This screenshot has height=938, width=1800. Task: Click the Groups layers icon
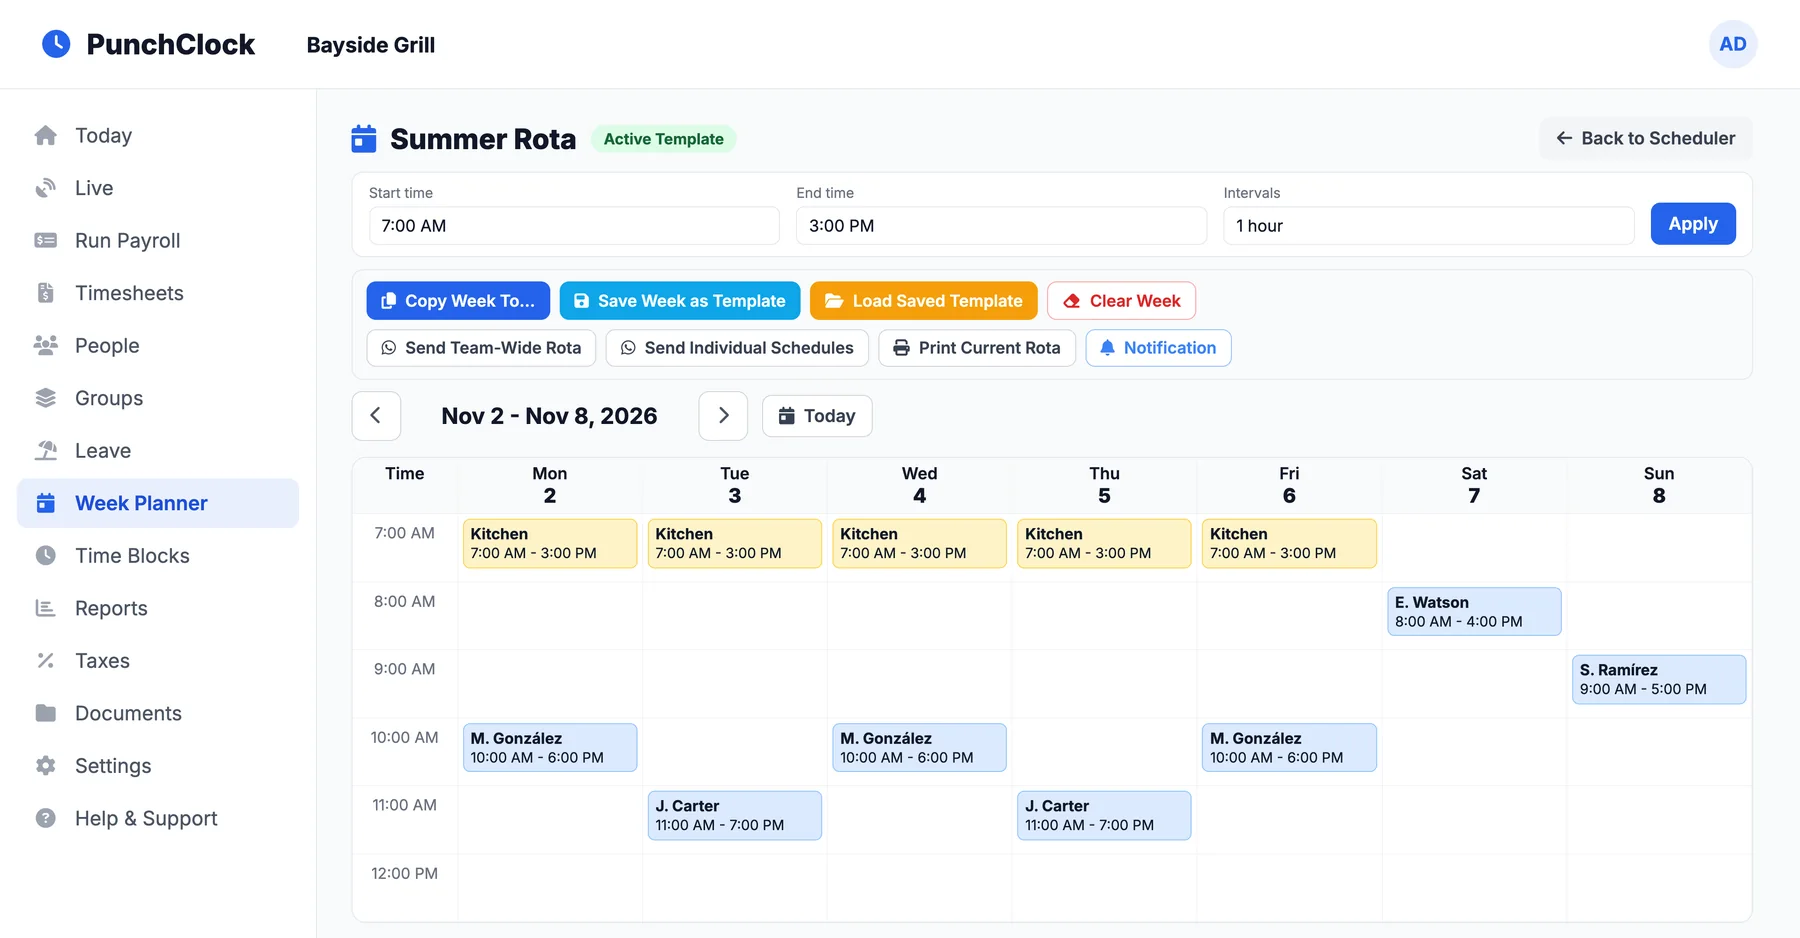click(46, 398)
